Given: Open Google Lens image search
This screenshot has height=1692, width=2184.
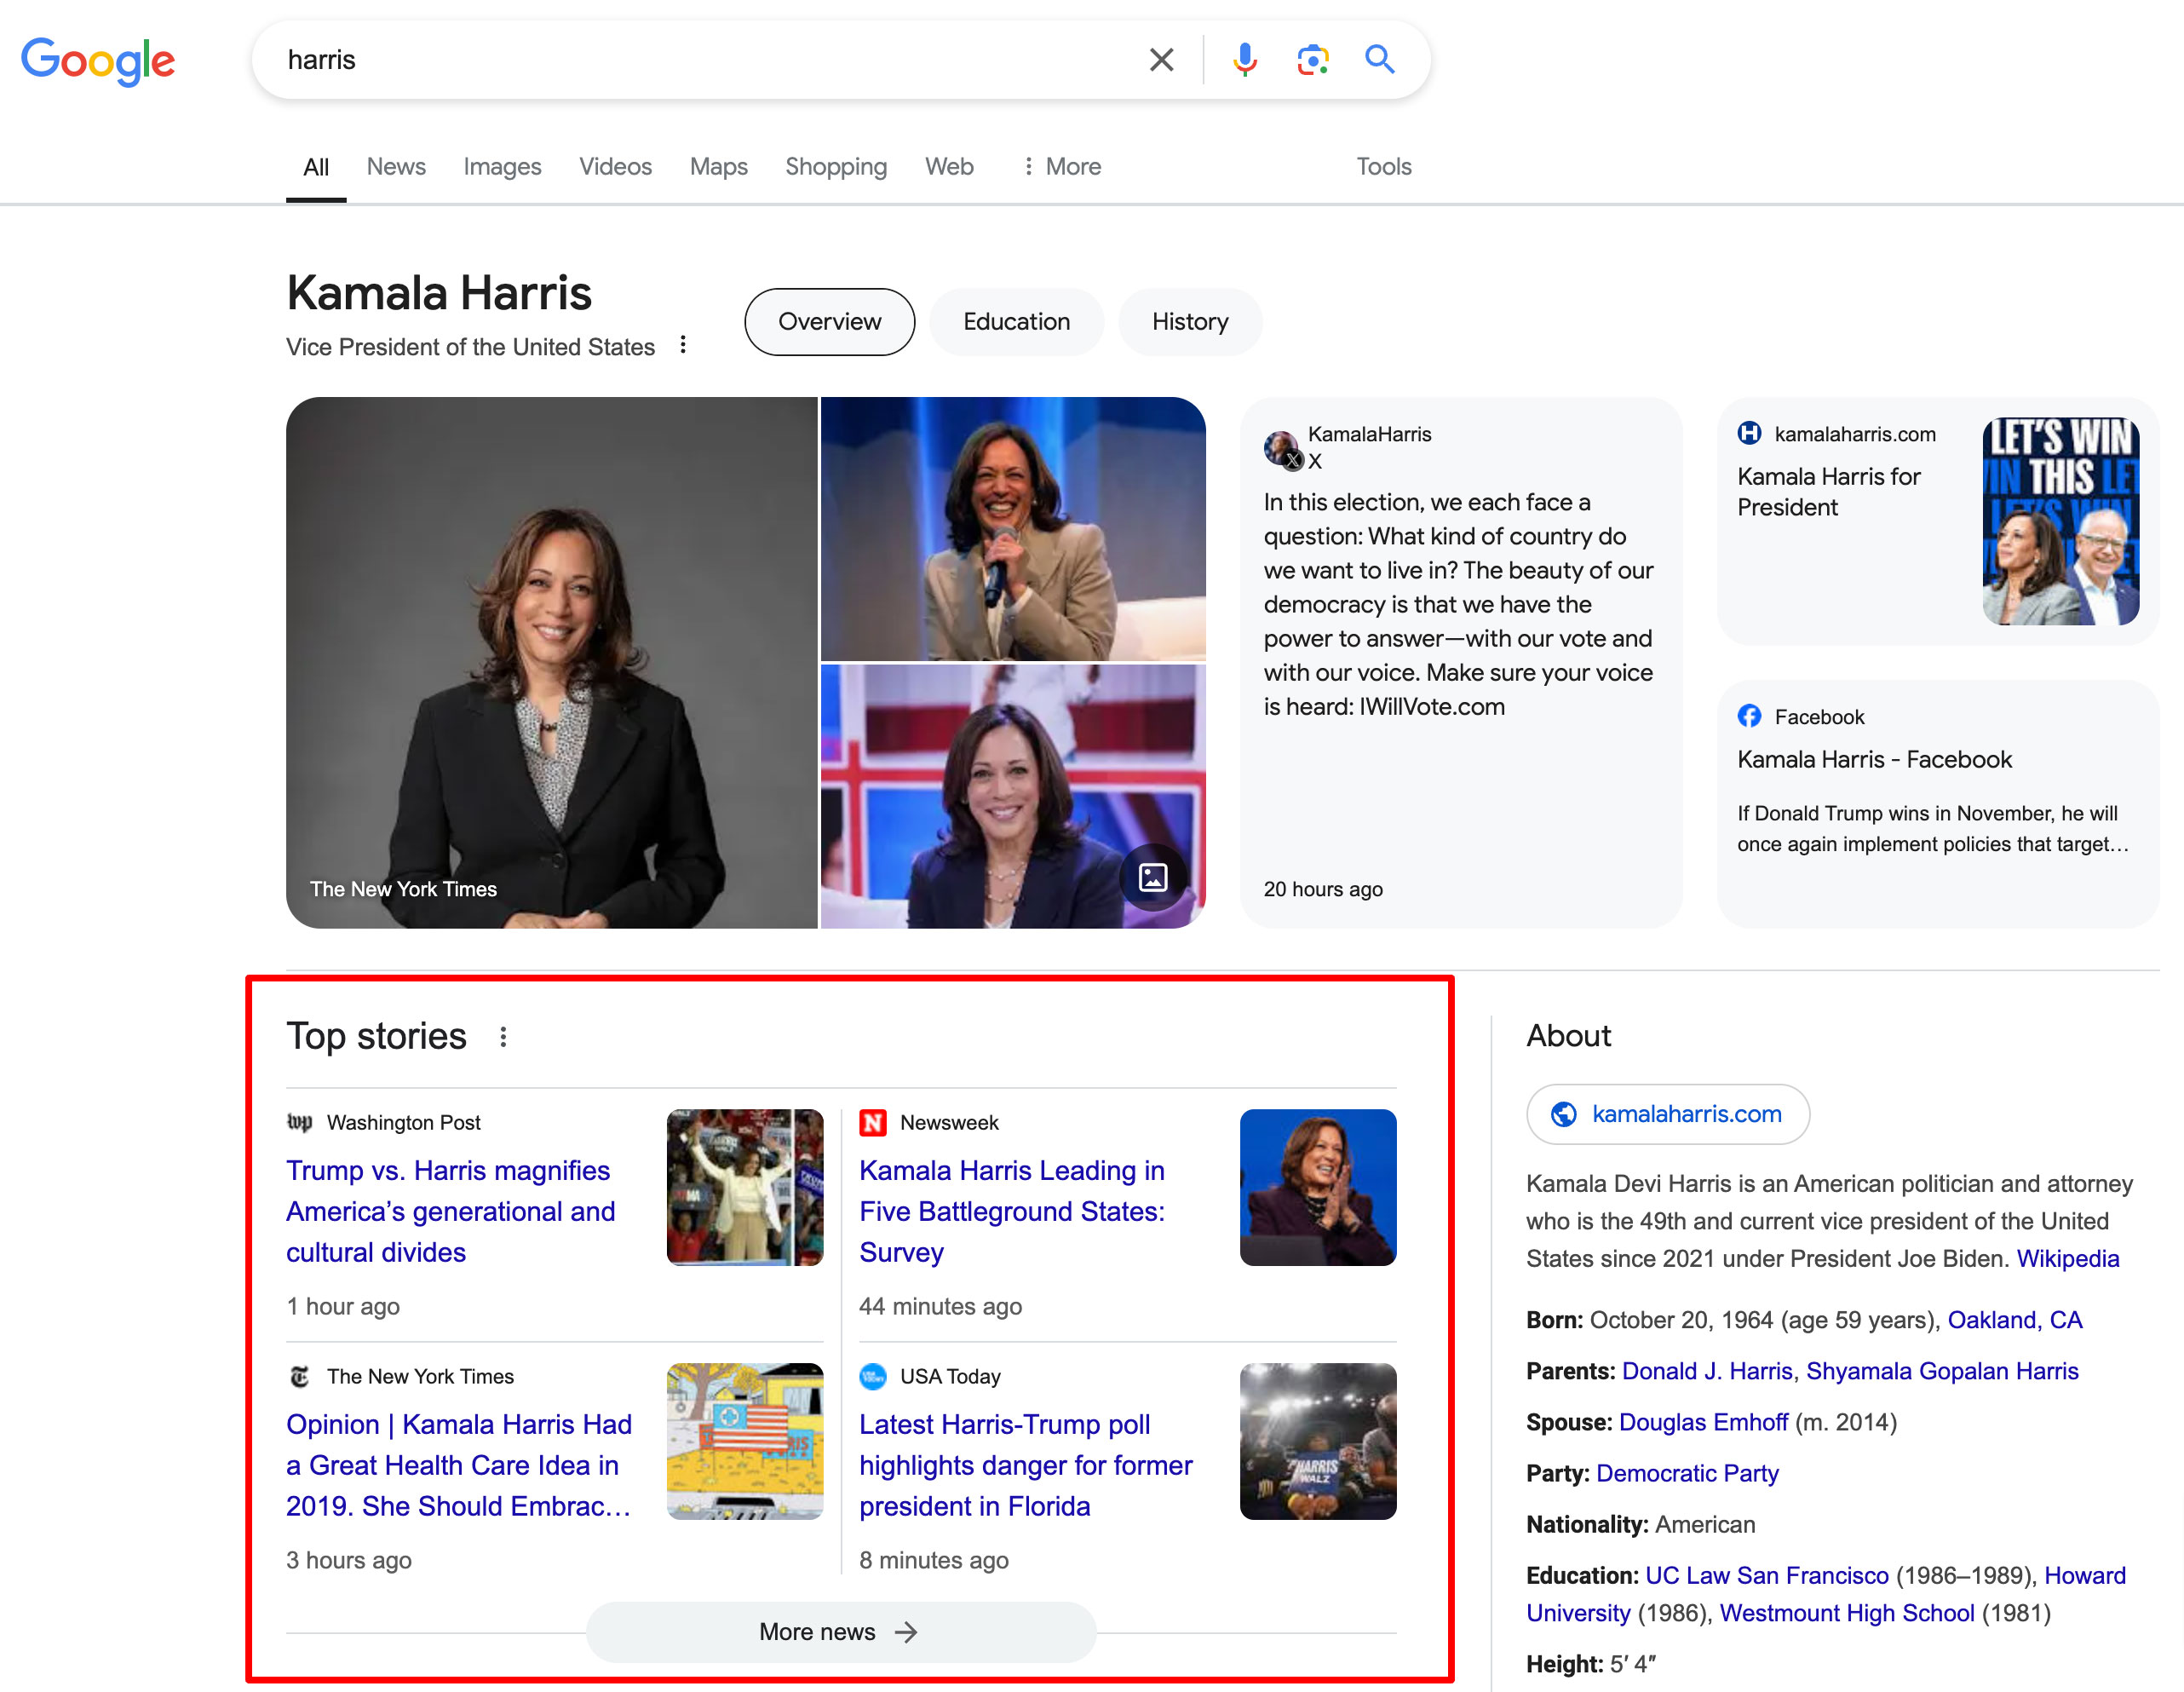Looking at the screenshot, I should (1312, 59).
